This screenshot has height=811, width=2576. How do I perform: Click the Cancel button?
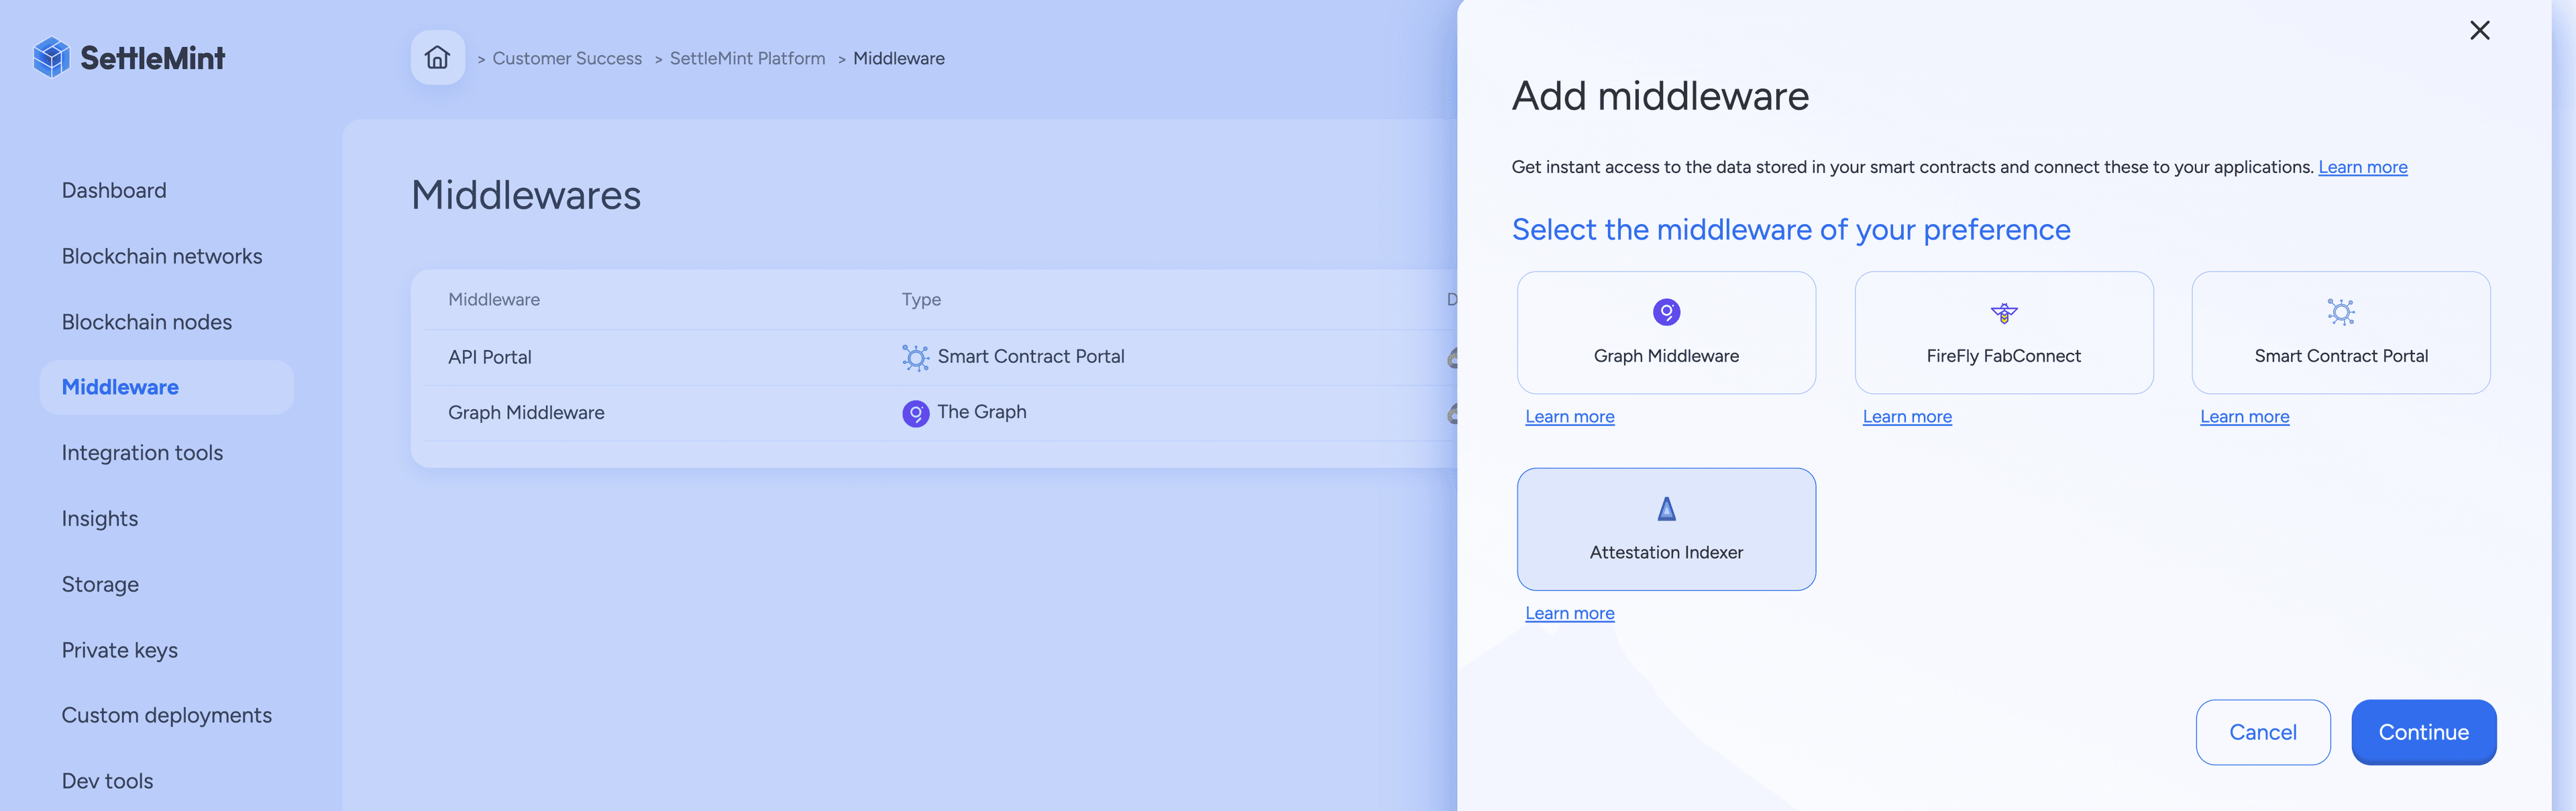[2262, 732]
